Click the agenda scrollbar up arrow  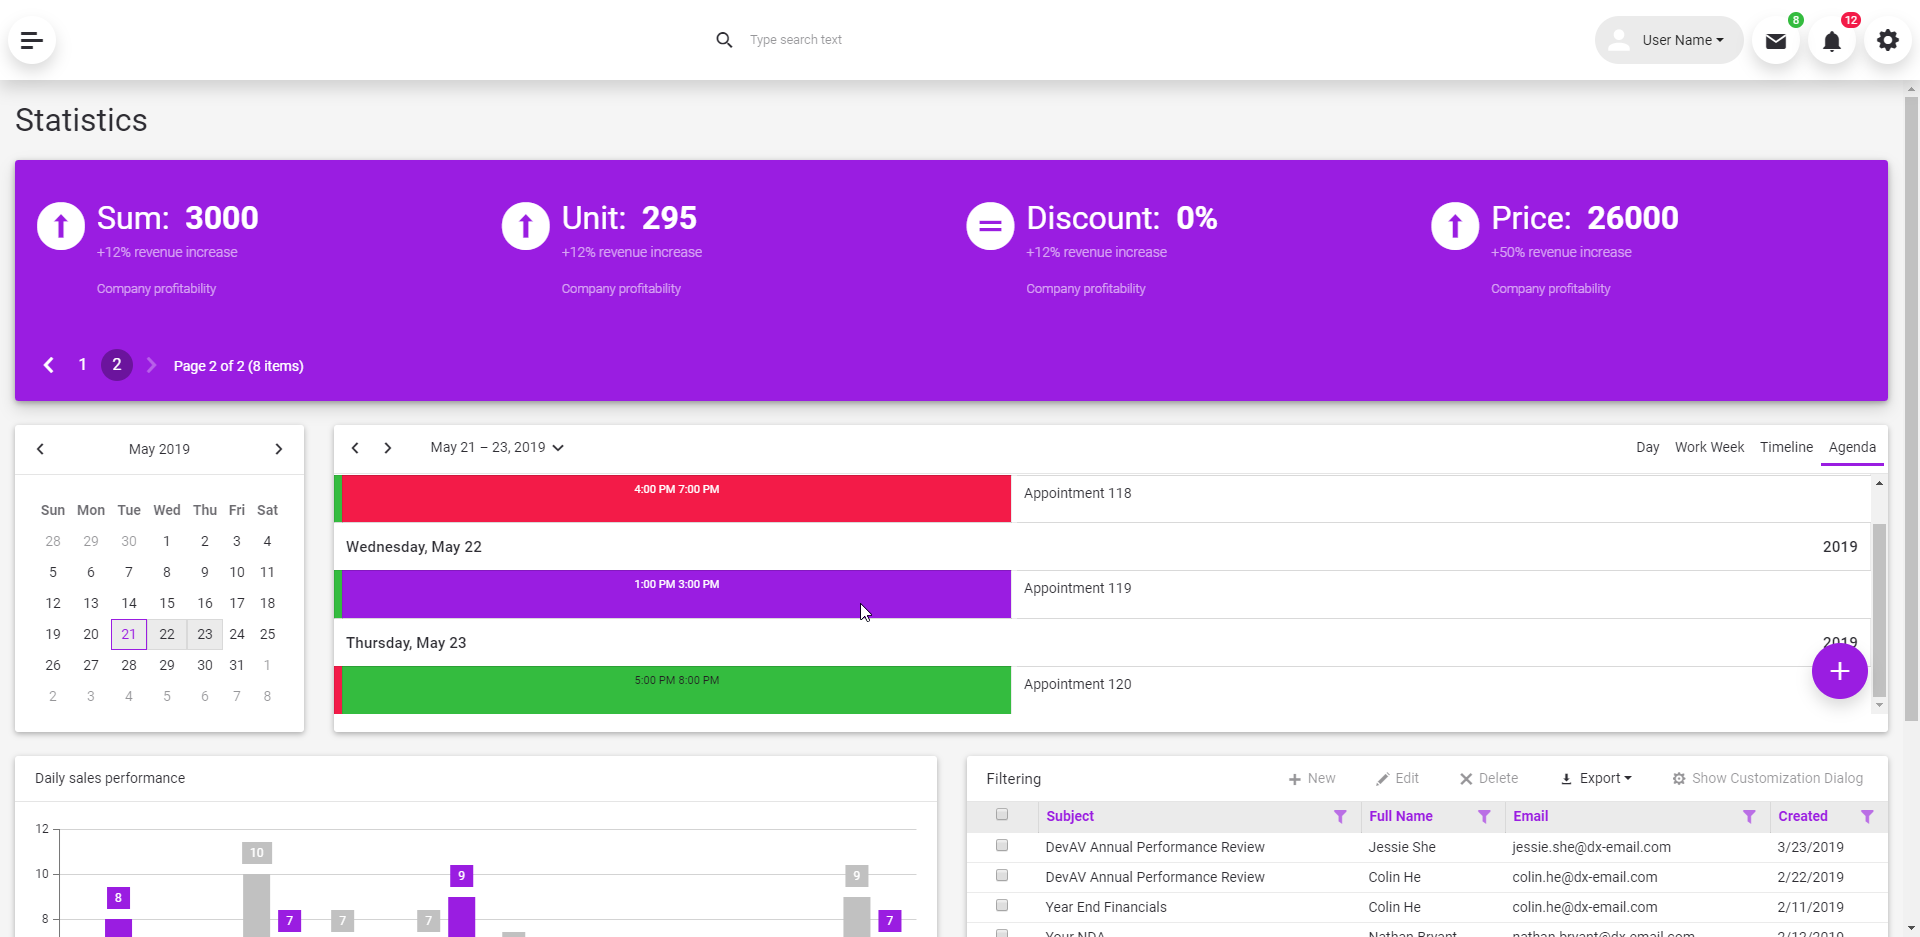click(x=1879, y=483)
